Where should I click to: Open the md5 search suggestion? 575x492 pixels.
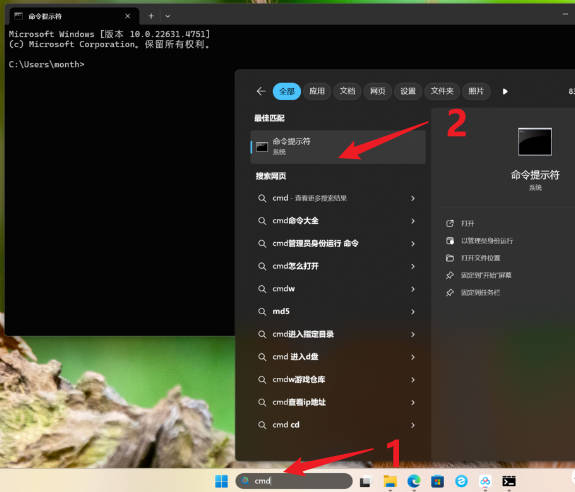click(x=338, y=312)
